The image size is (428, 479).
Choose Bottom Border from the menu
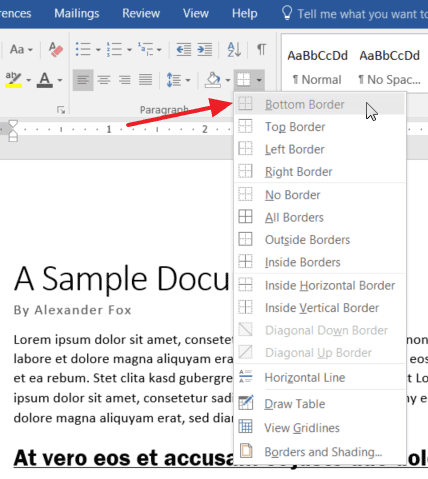[x=319, y=104]
